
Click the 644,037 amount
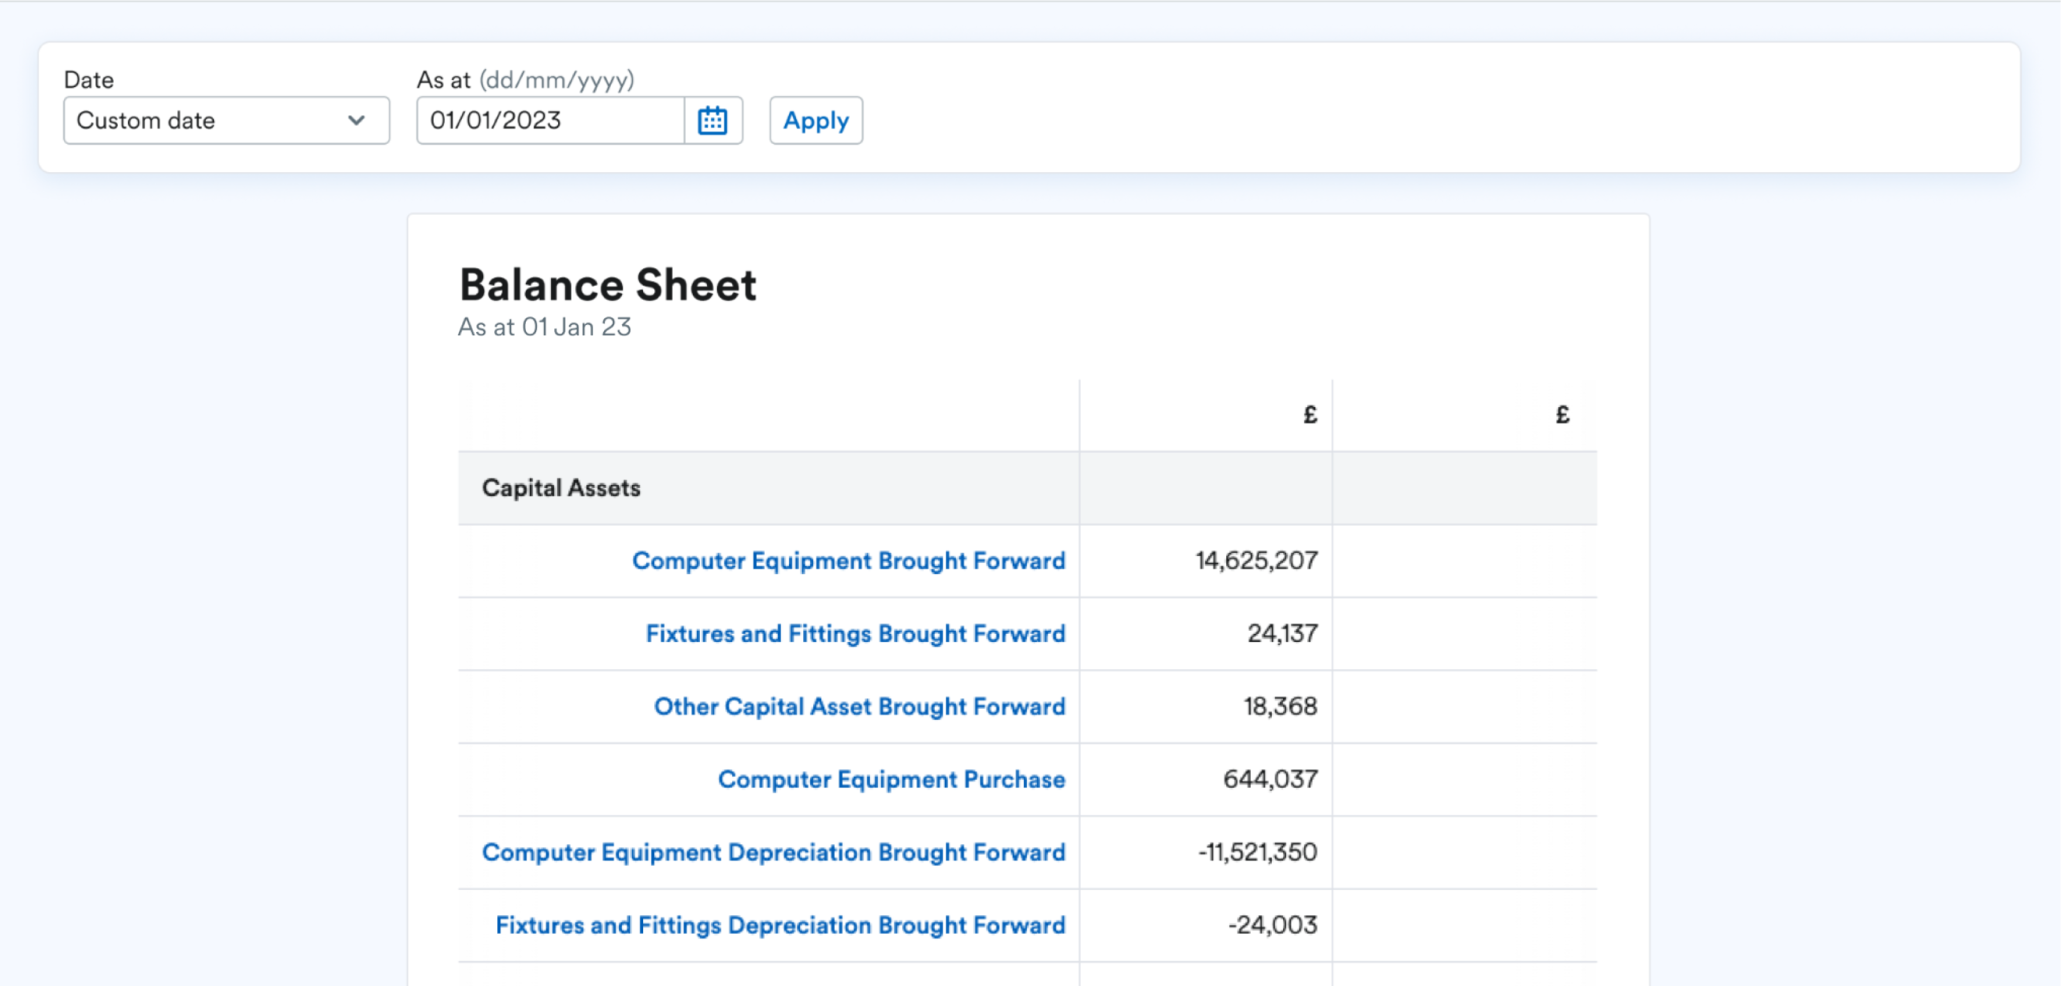click(1270, 780)
